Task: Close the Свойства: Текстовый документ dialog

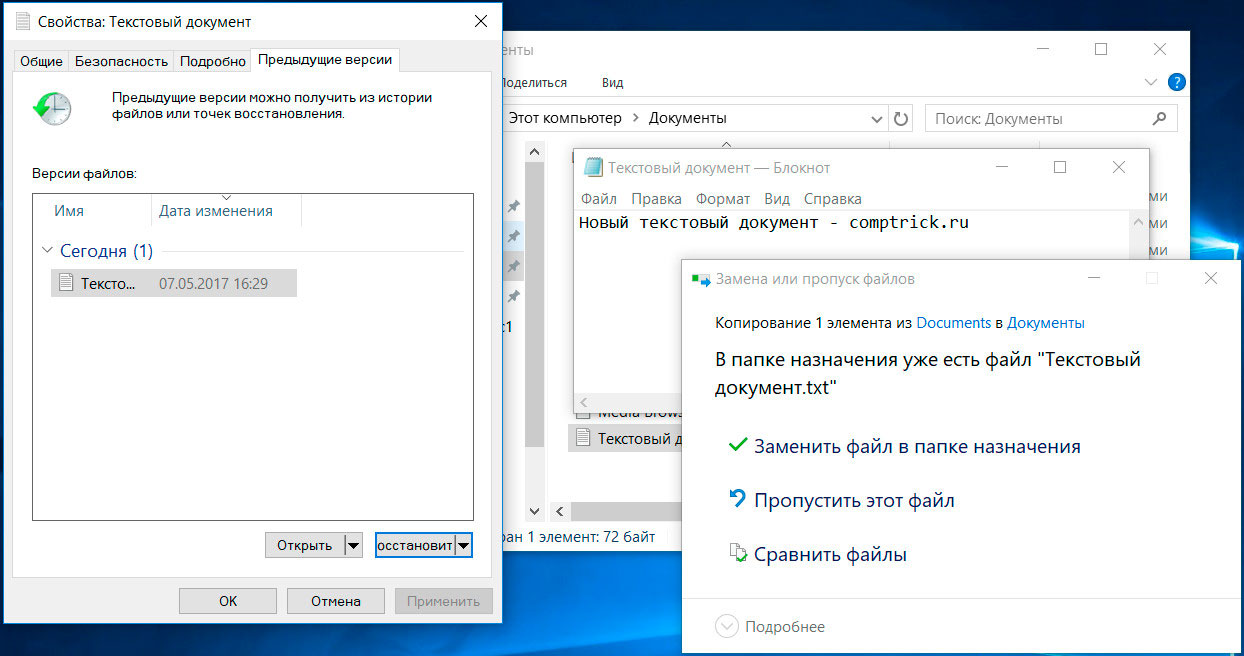Action: click(x=481, y=20)
